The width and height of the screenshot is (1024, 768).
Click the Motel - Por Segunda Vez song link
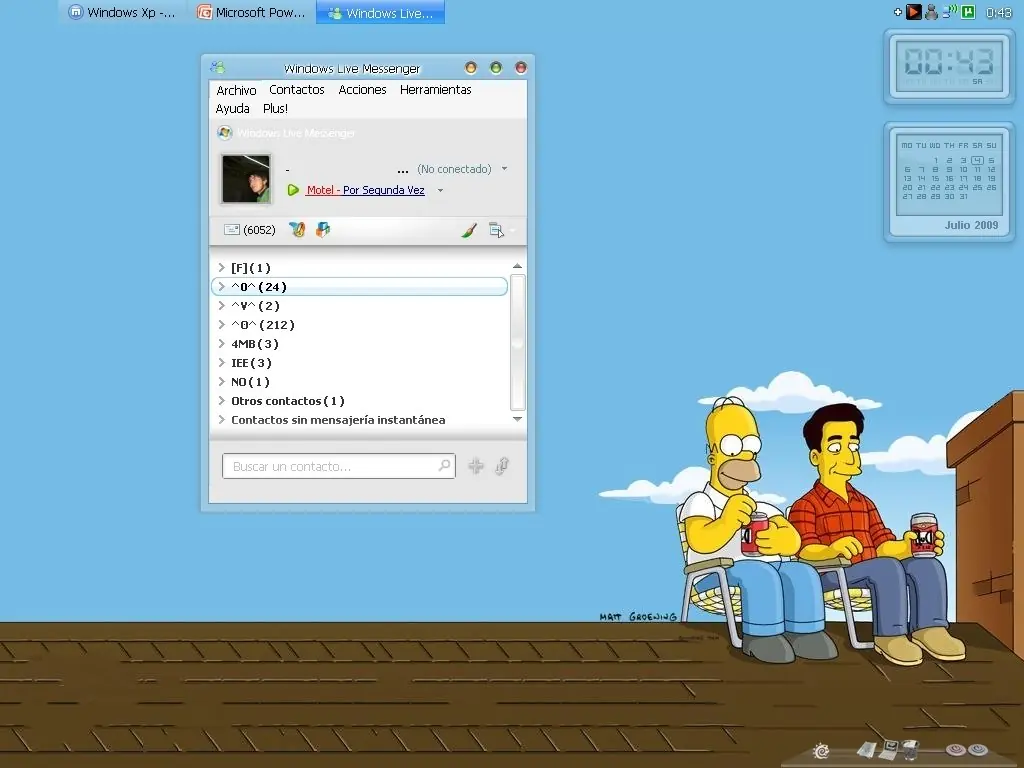[x=366, y=190]
